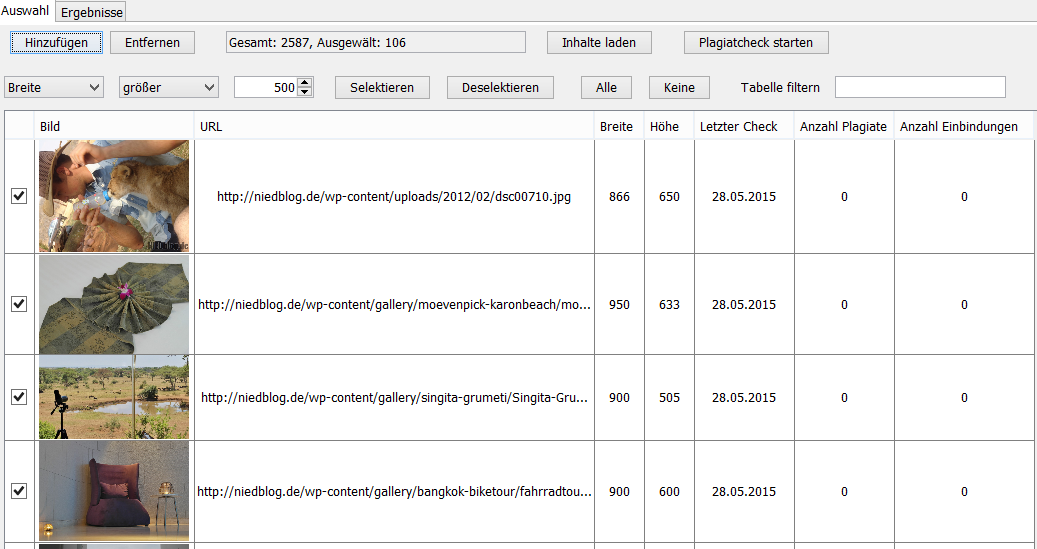Open the savanna landscape thumbnail

click(114, 397)
